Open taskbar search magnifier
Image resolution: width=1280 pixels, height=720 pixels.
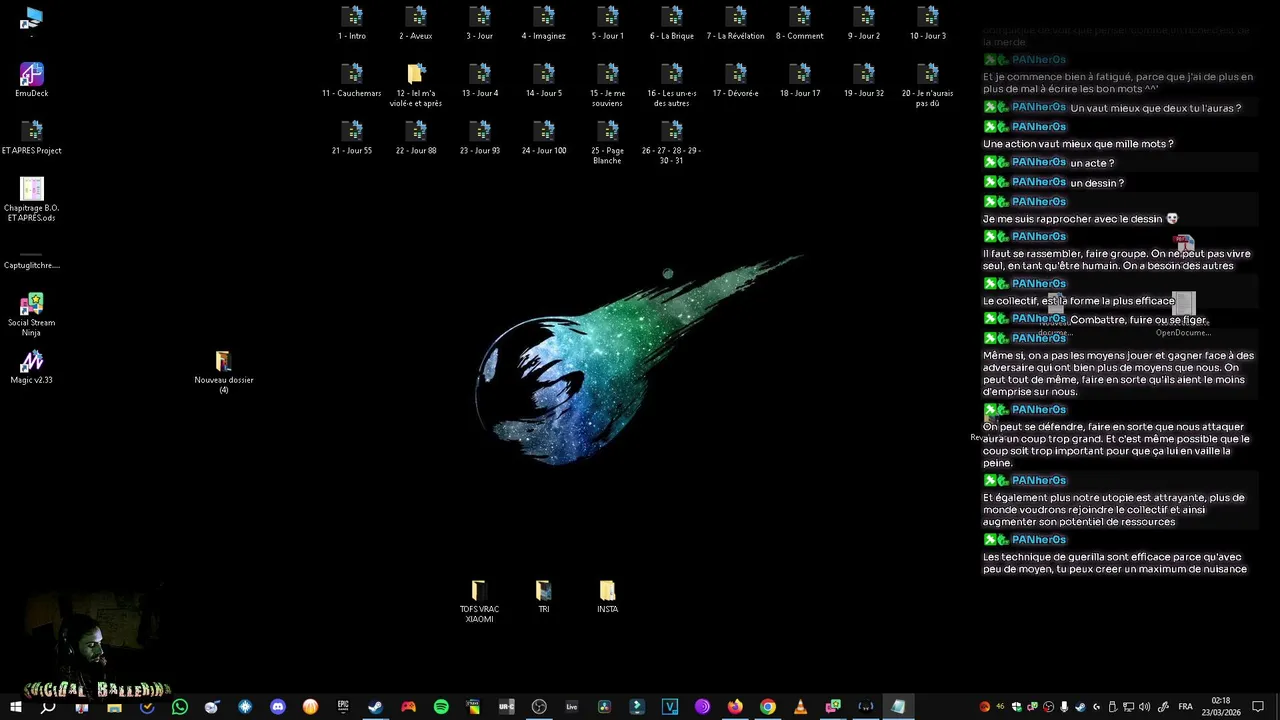(48, 707)
